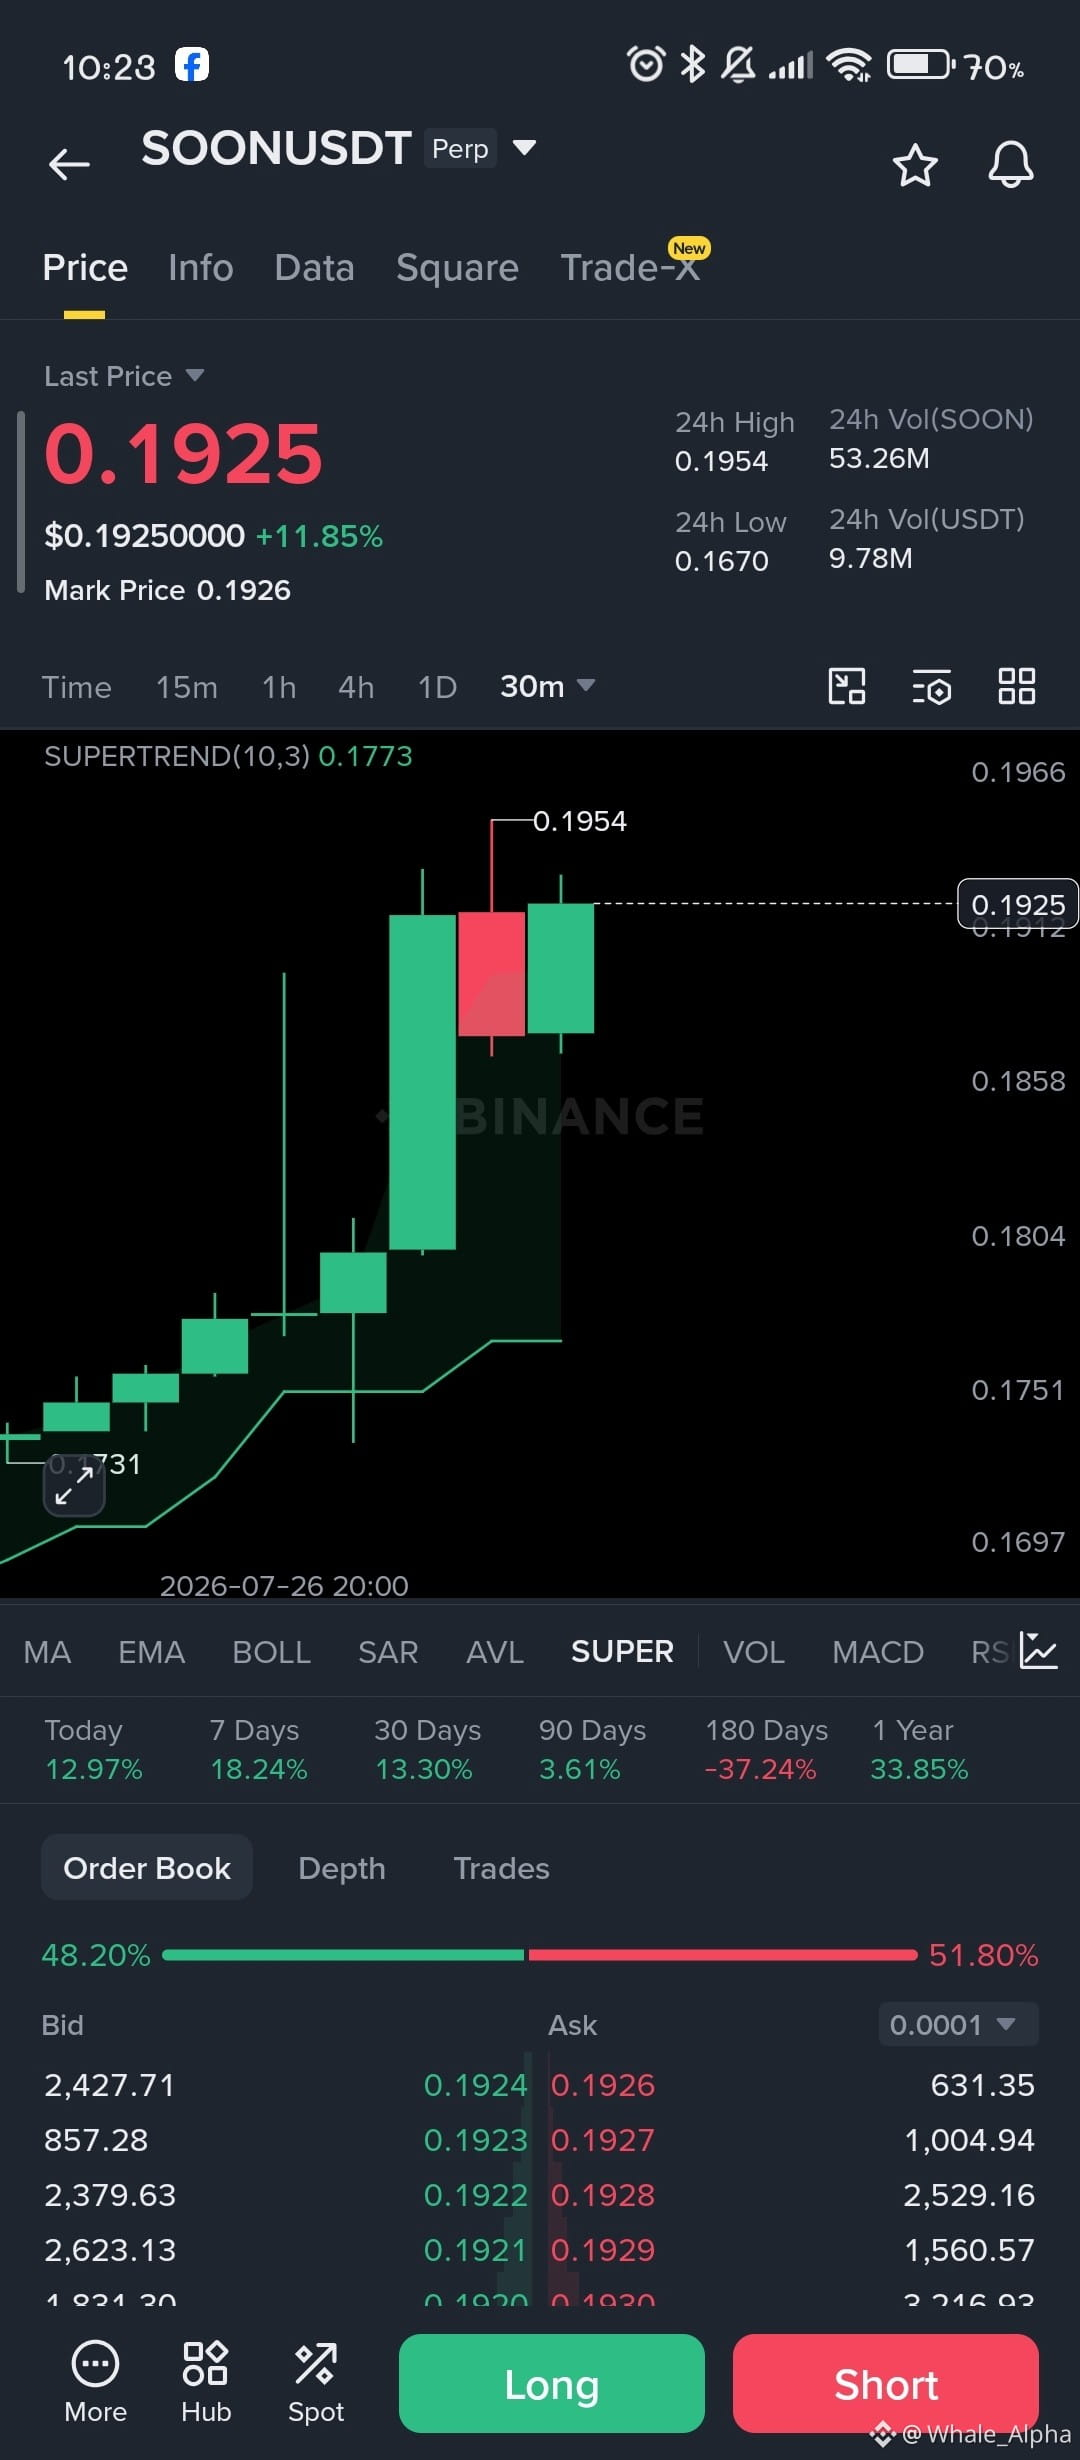Enable the MACD indicator
The width and height of the screenshot is (1080, 2460).
point(878,1652)
